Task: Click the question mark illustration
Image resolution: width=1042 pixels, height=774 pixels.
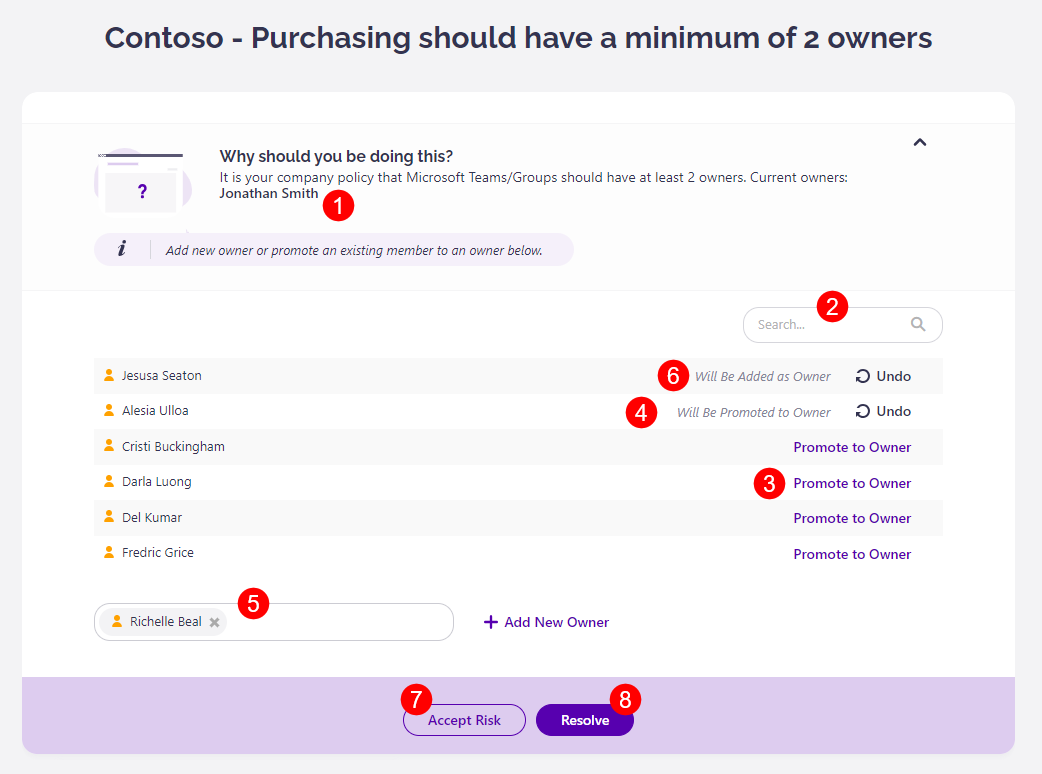Action: point(141,190)
